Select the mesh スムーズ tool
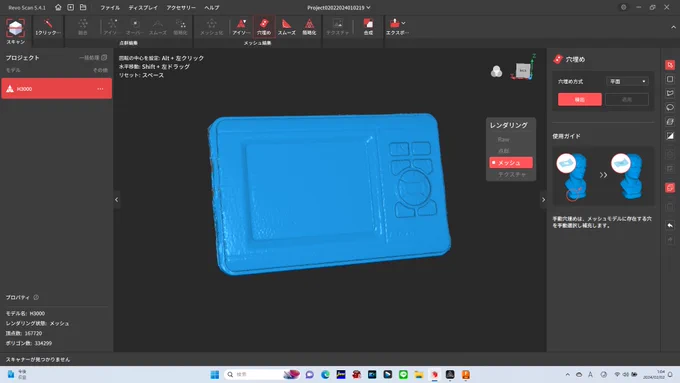 coord(286,27)
